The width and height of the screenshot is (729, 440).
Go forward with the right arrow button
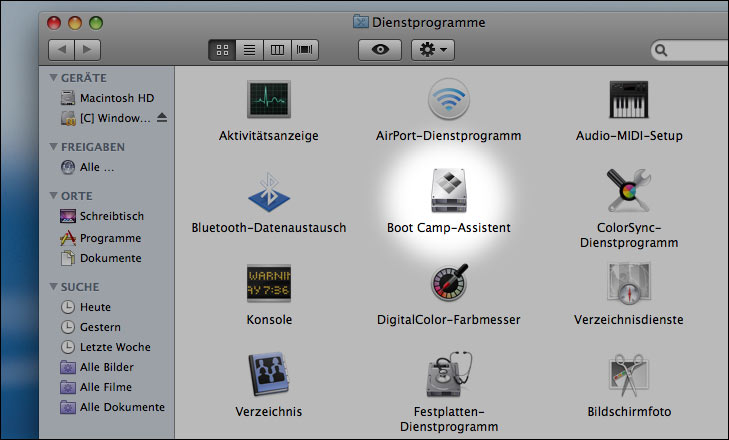[87, 50]
